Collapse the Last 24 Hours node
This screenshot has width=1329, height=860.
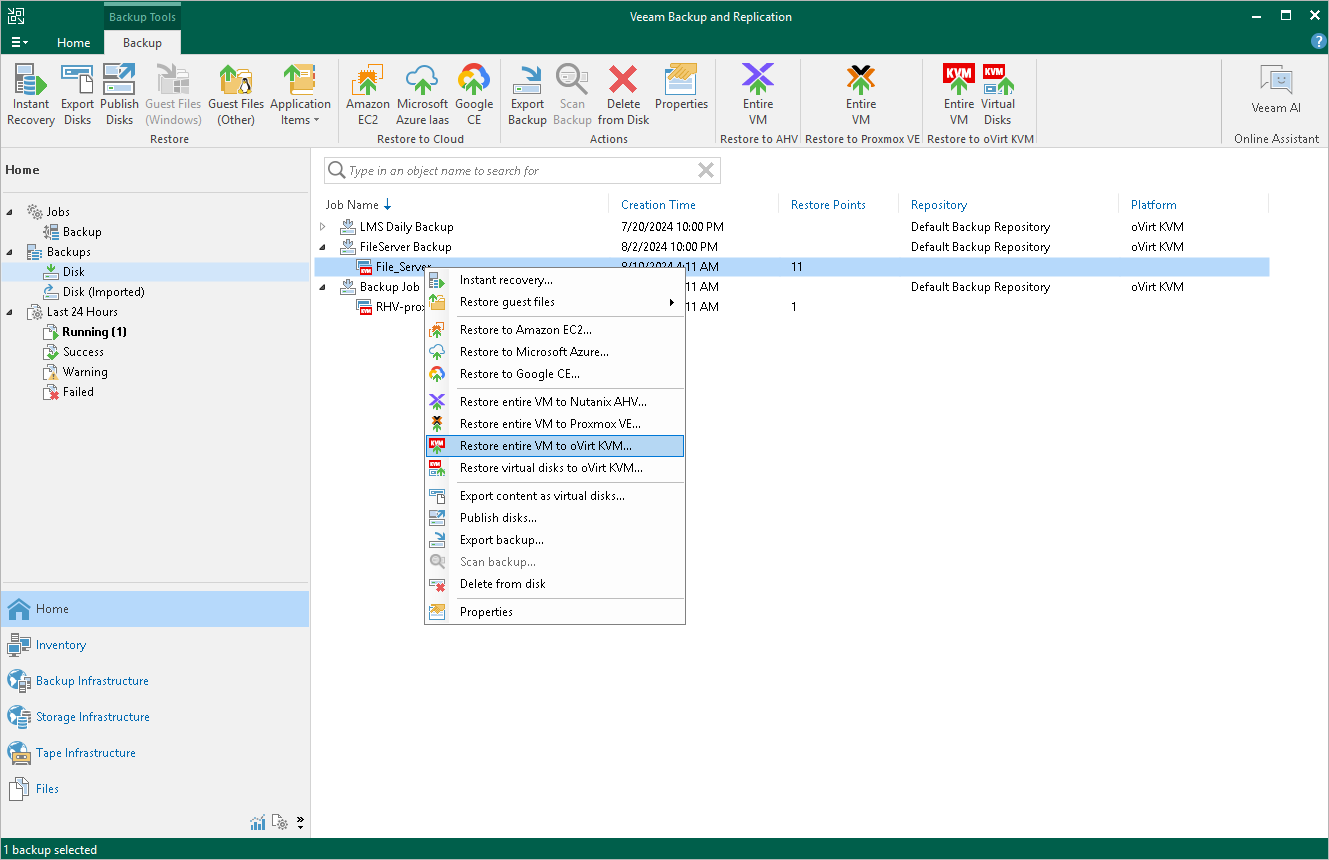click(x=11, y=312)
